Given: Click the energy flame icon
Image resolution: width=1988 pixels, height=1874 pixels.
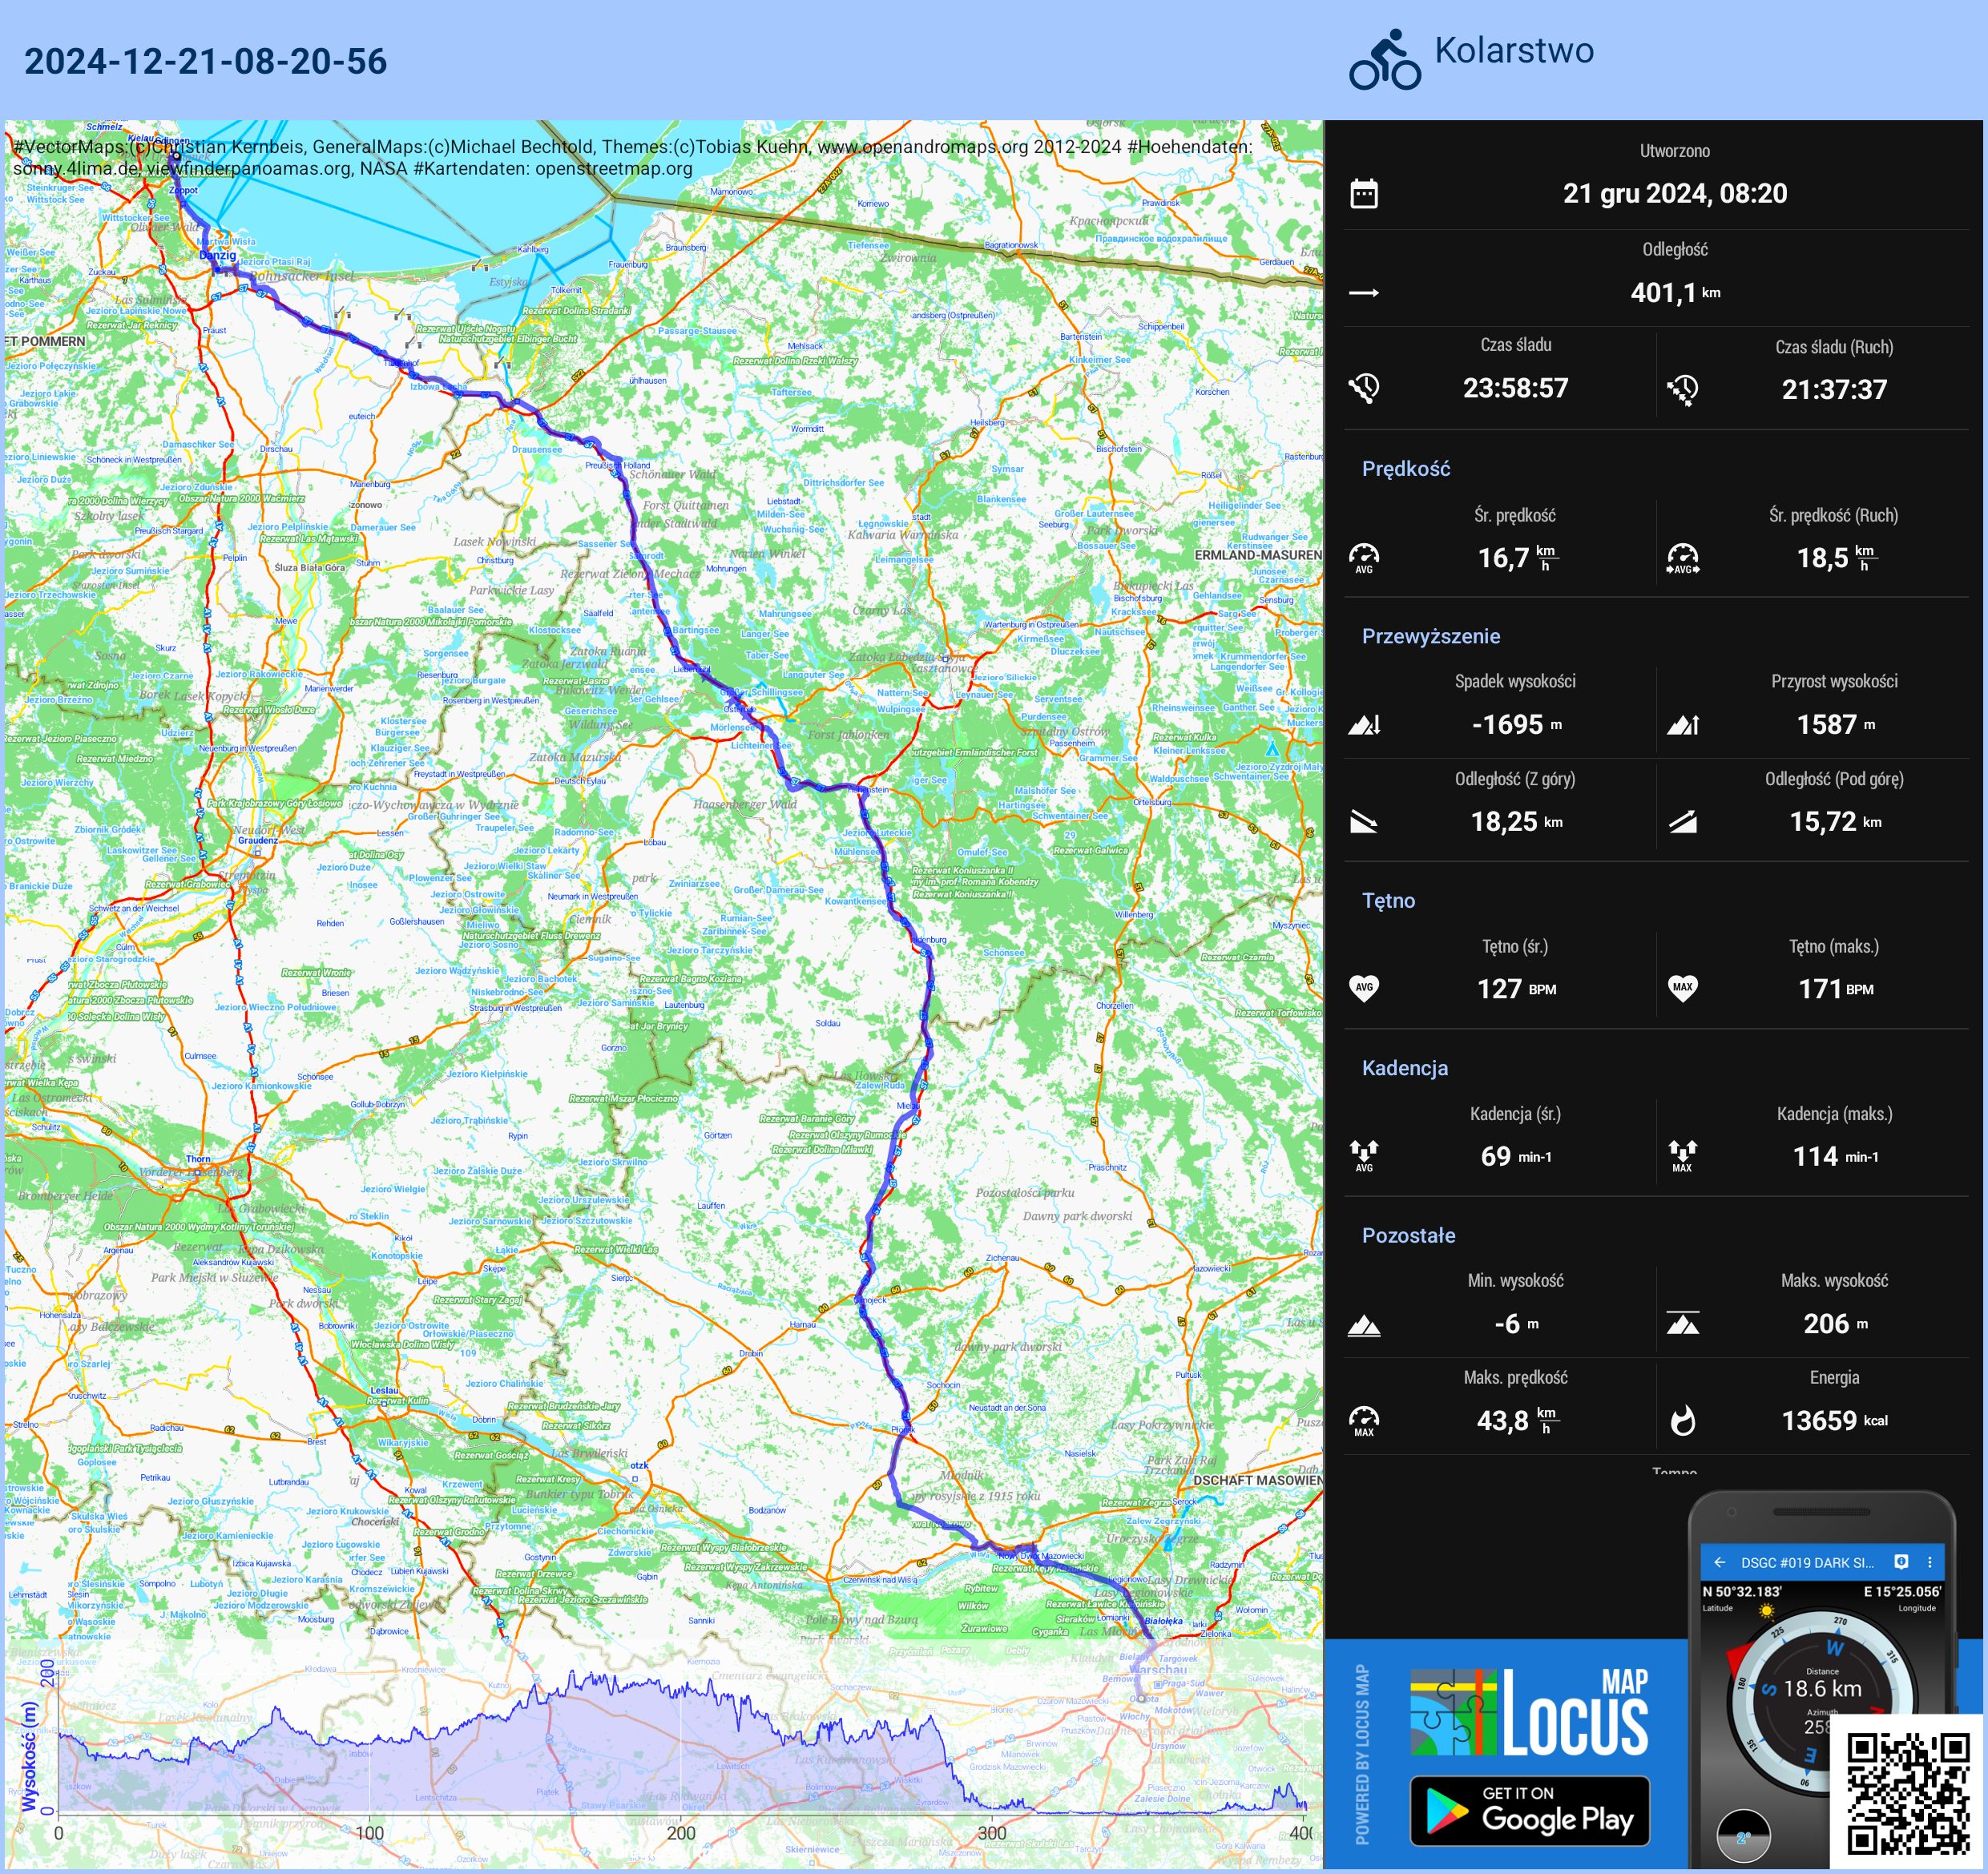Looking at the screenshot, I should coord(1683,1421).
